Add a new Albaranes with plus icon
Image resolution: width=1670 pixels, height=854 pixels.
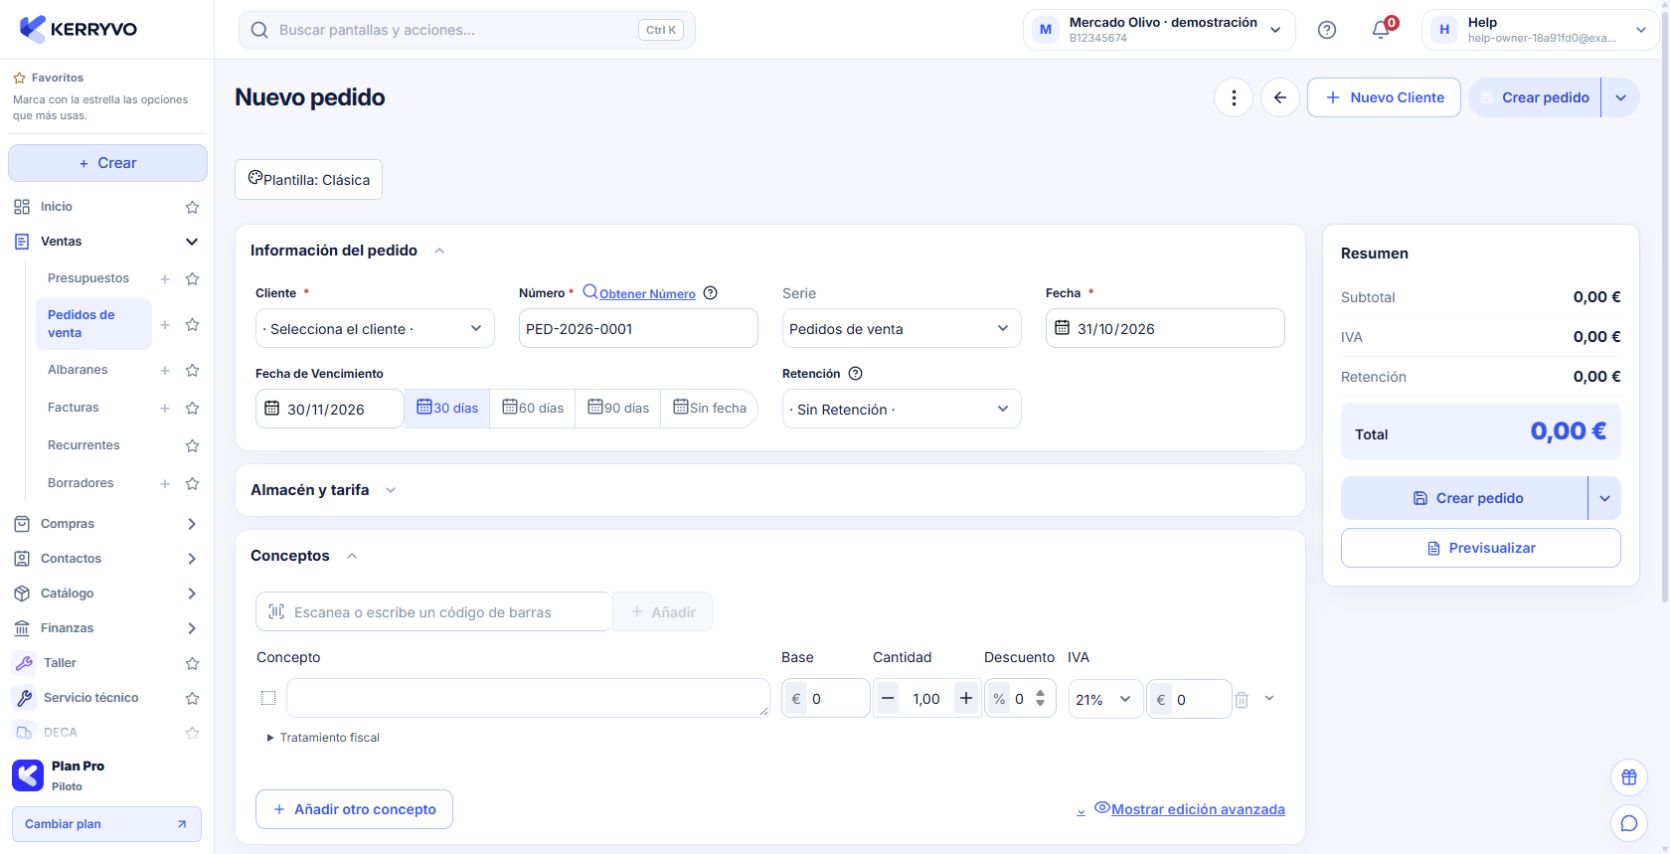tap(165, 370)
